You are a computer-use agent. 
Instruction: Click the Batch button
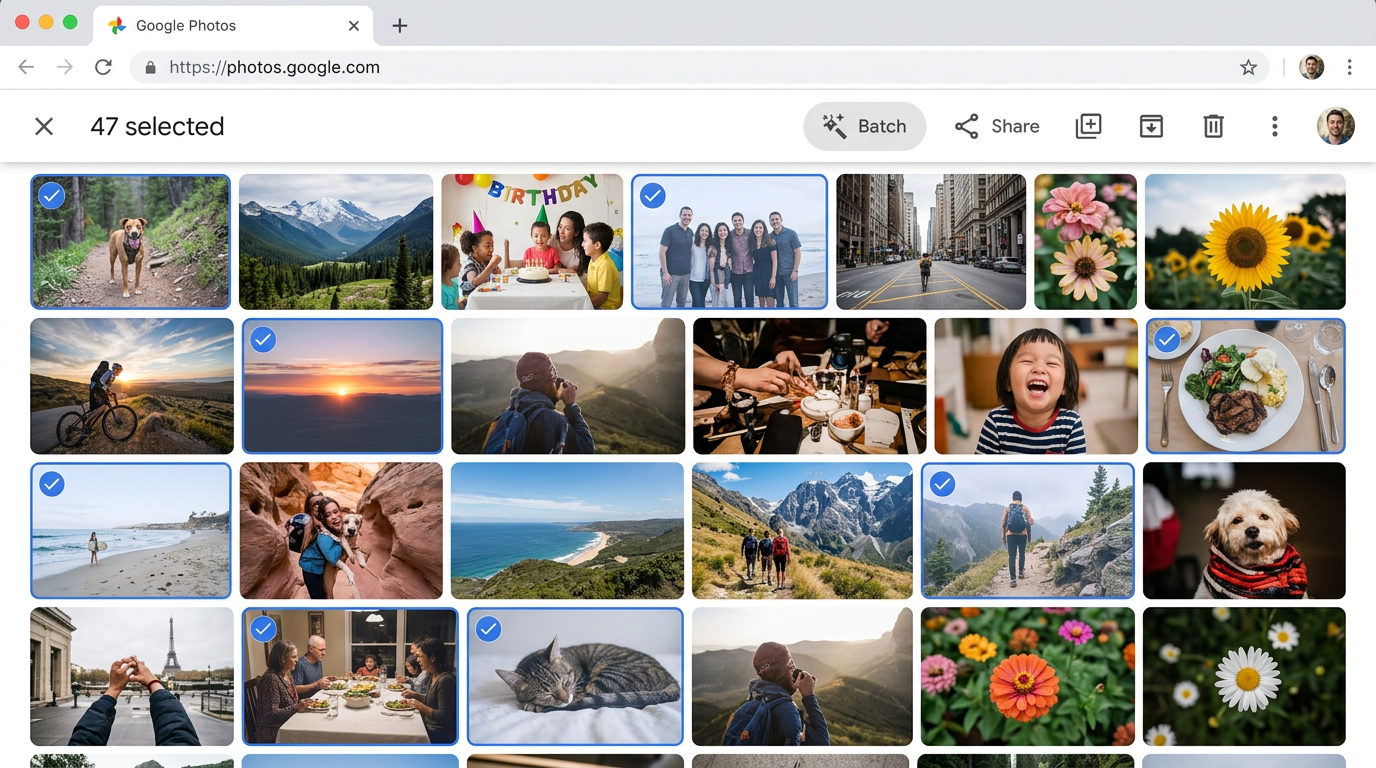click(864, 126)
